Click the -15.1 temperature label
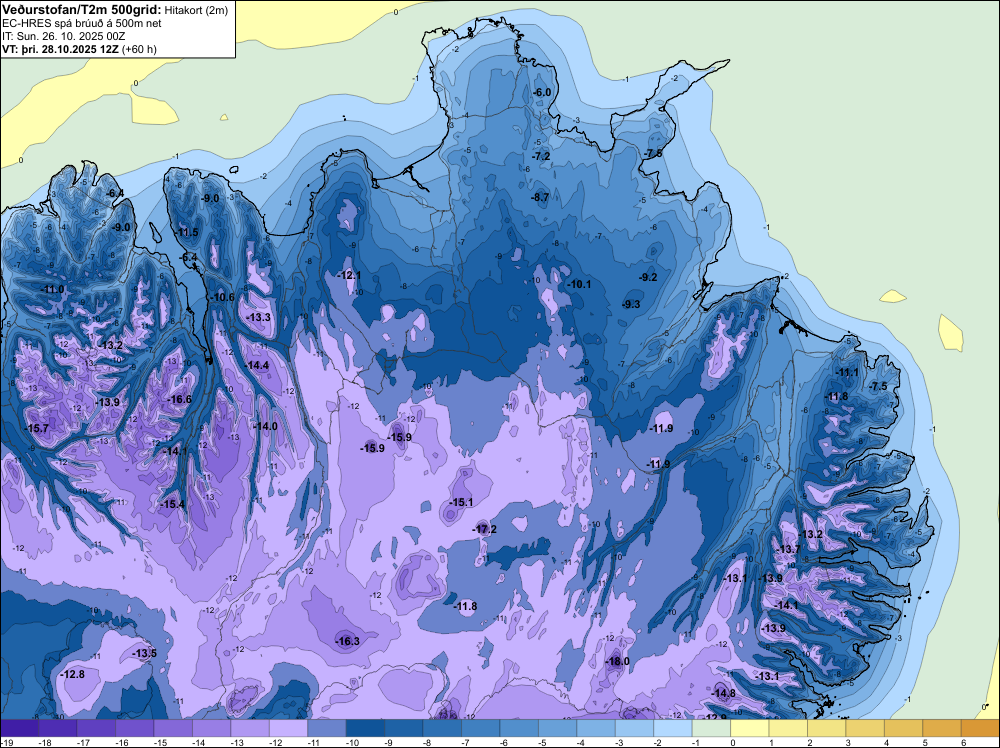 [460, 502]
